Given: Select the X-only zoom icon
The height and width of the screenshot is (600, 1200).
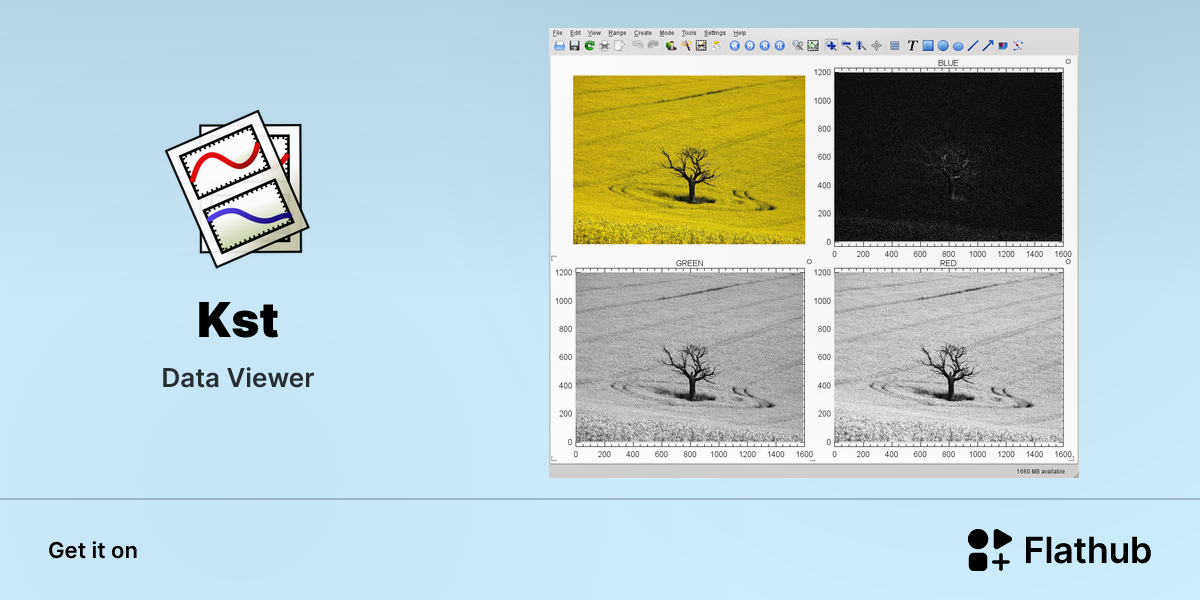Looking at the screenshot, I should [846, 46].
